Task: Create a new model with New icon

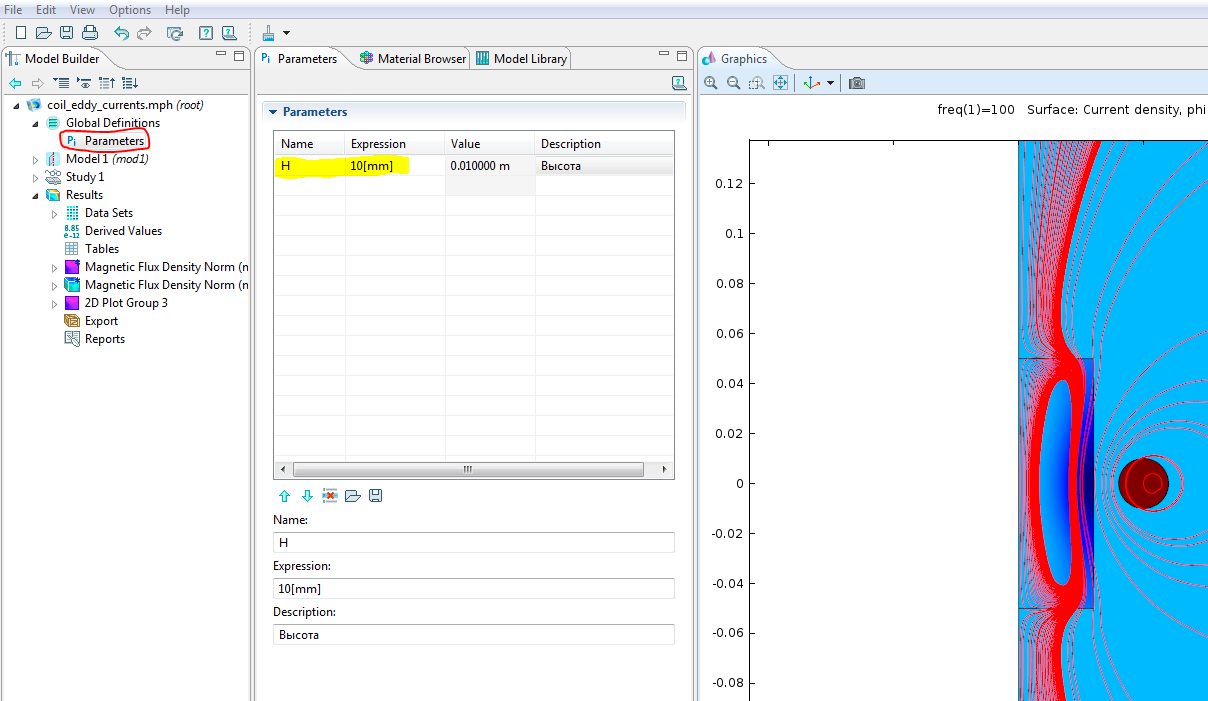Action: [x=21, y=33]
